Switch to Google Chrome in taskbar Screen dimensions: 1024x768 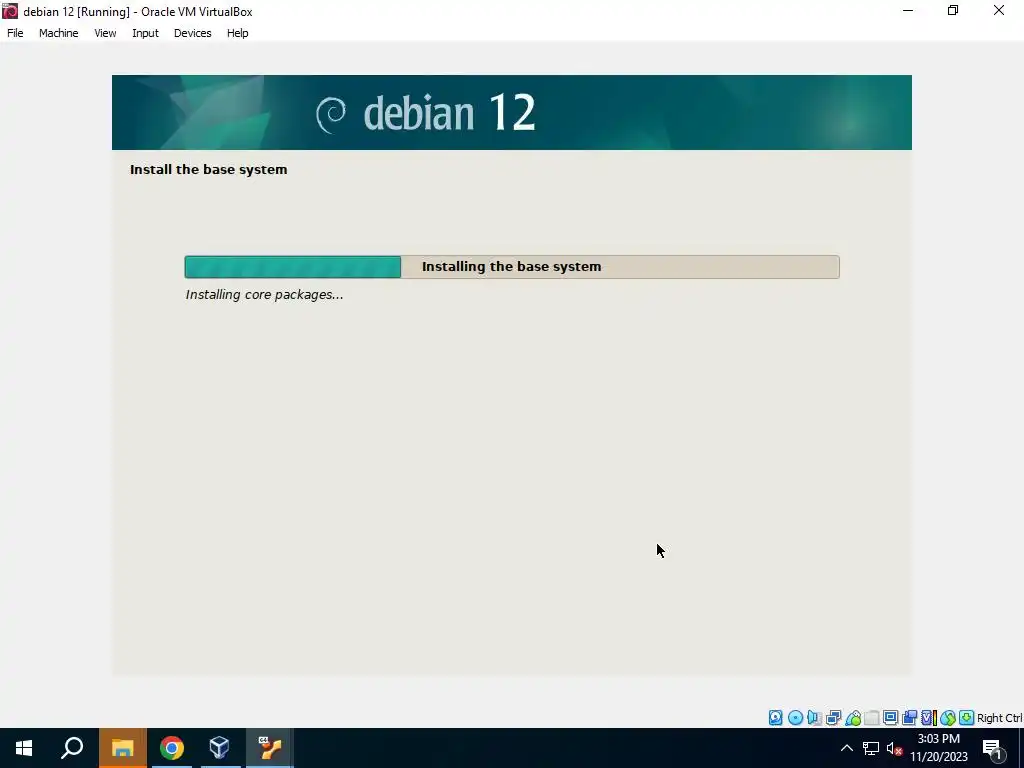(x=172, y=748)
